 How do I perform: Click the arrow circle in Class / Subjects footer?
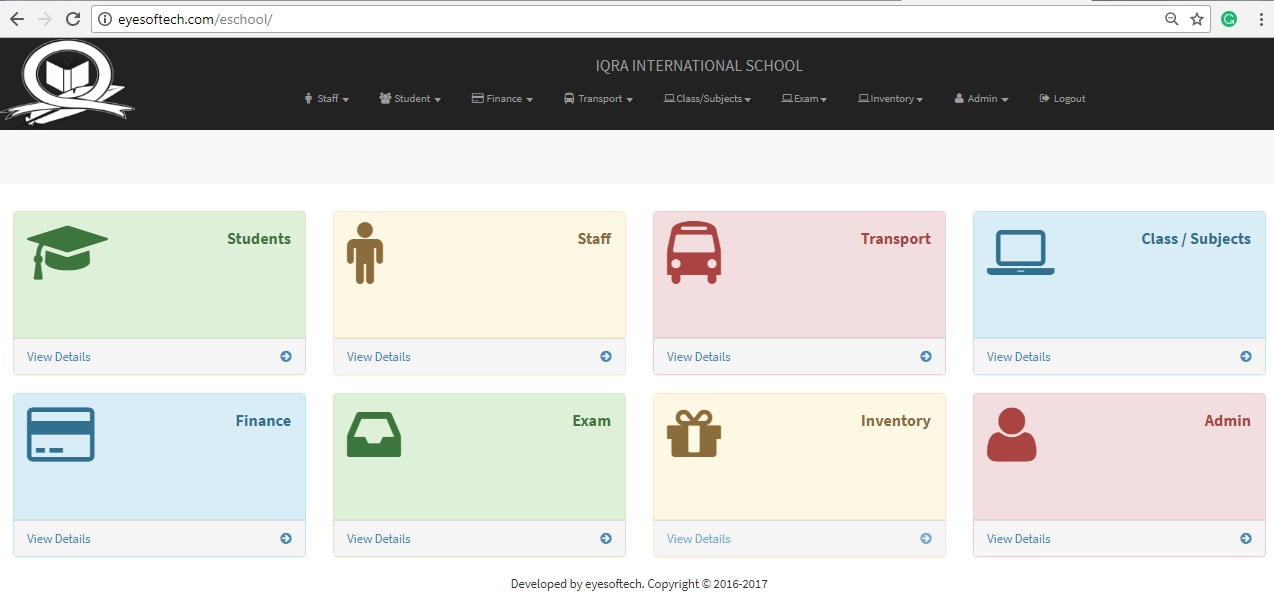(x=1246, y=357)
